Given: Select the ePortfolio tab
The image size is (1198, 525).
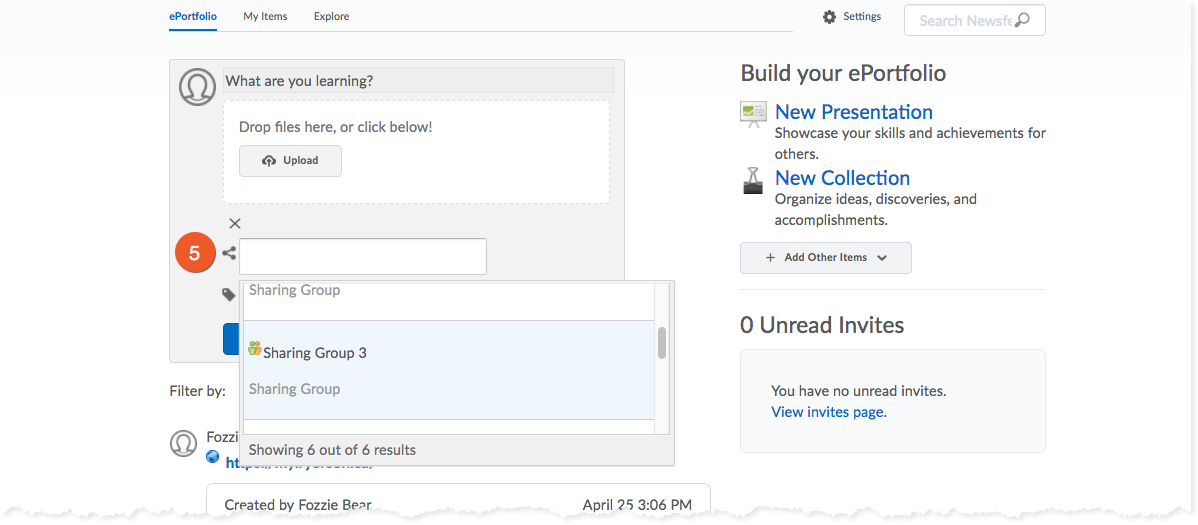Looking at the screenshot, I should point(193,17).
